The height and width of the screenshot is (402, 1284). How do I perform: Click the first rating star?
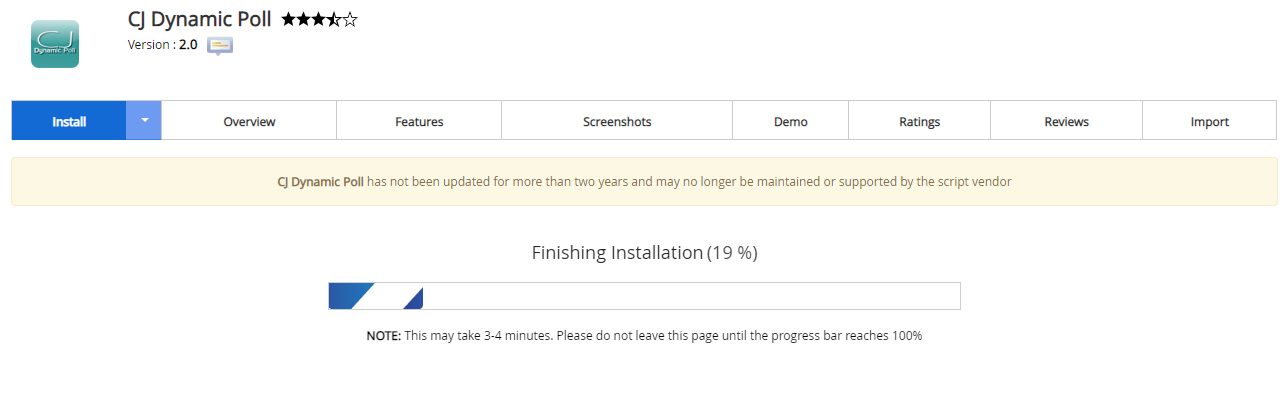click(x=288, y=19)
